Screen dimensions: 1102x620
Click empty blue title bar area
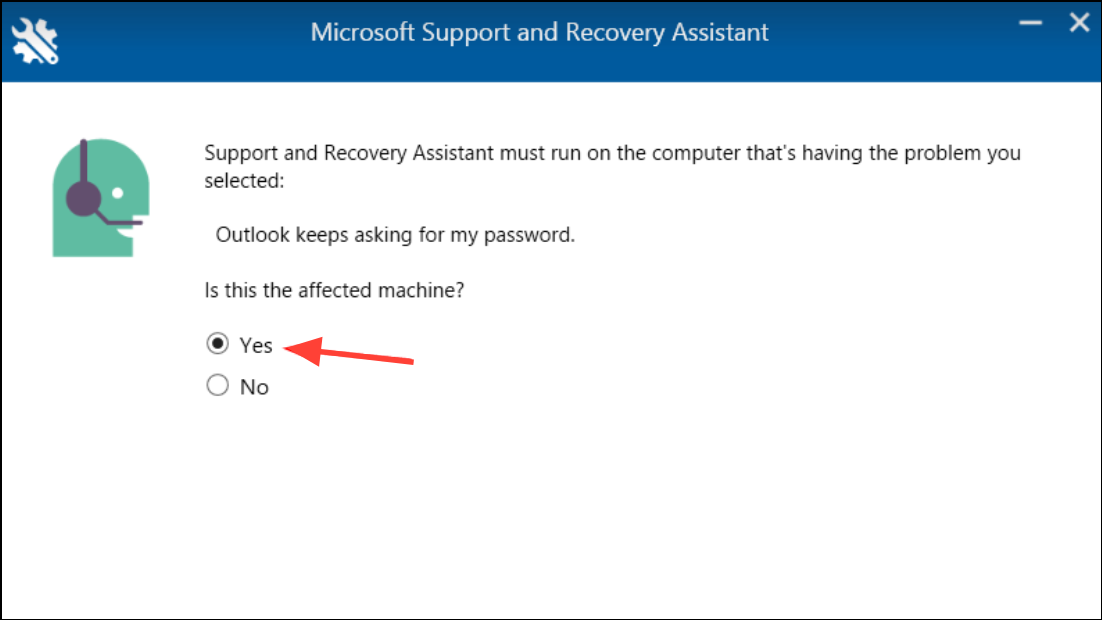pos(893,42)
